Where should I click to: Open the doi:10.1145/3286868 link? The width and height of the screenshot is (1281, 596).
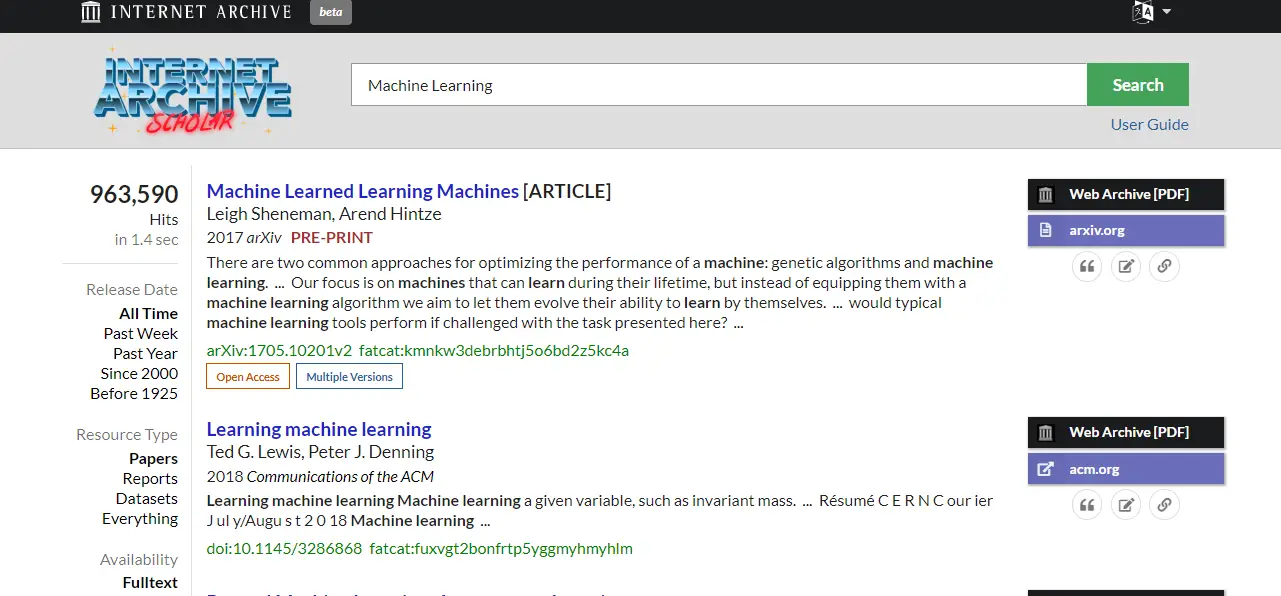284,549
